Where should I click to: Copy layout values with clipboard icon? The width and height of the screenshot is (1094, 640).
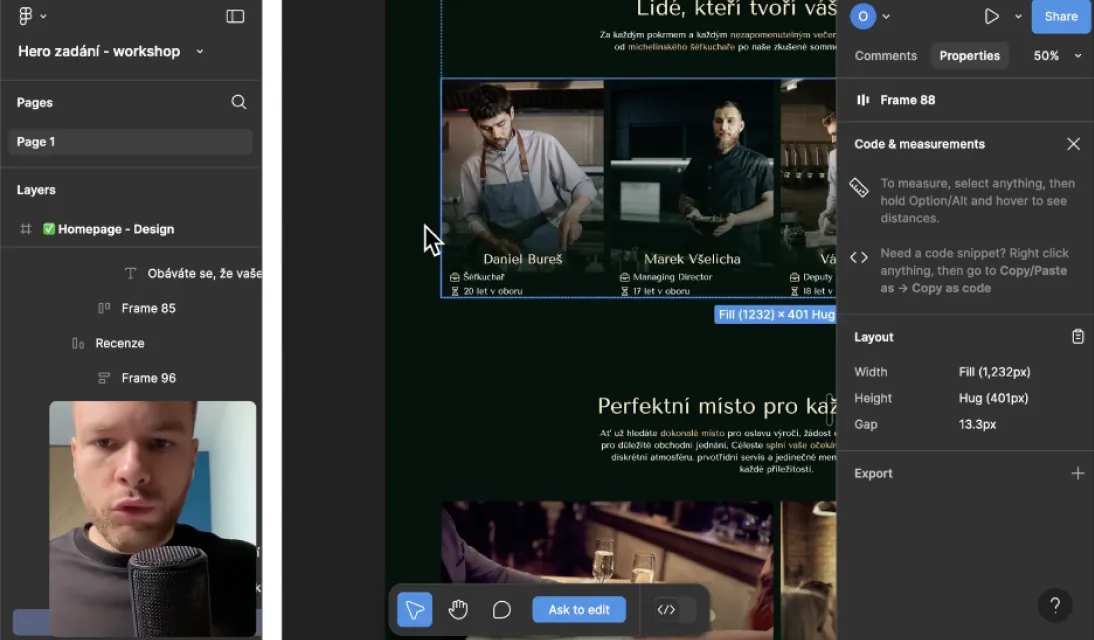(x=1077, y=336)
